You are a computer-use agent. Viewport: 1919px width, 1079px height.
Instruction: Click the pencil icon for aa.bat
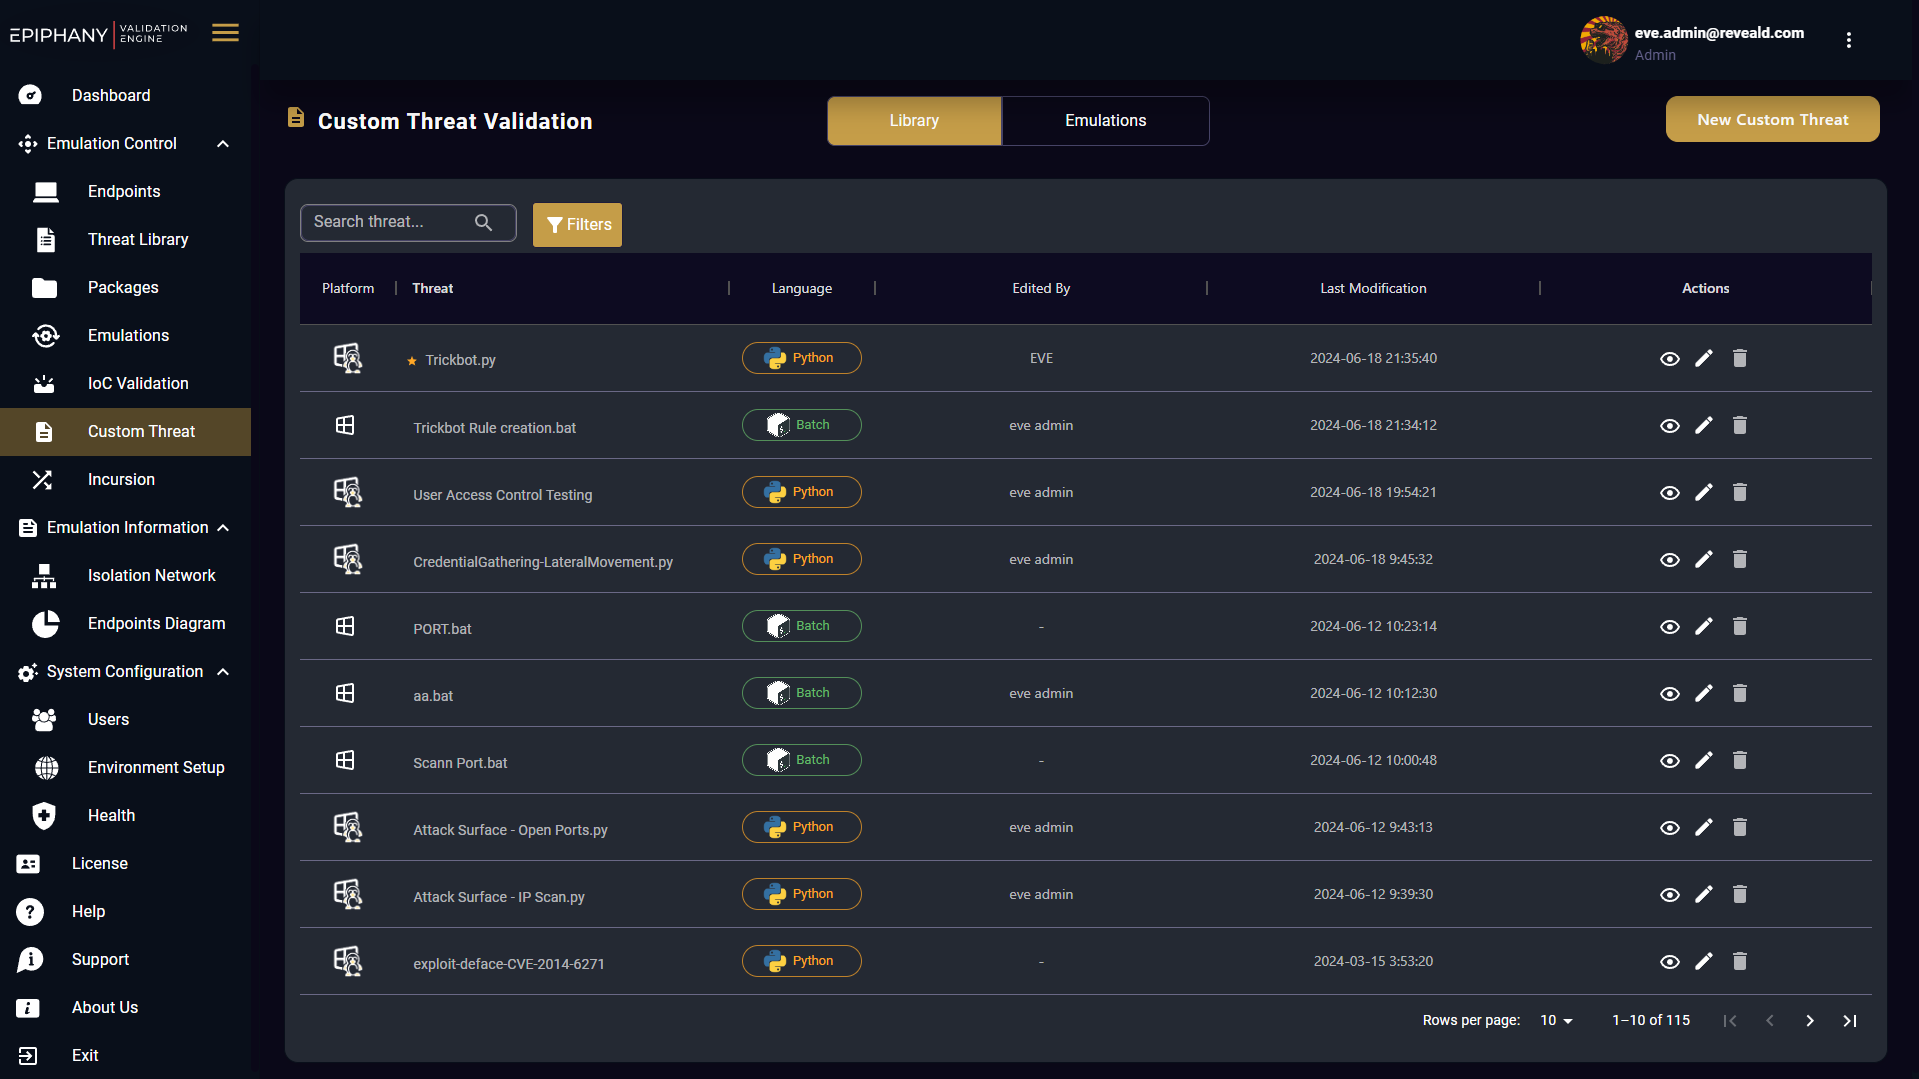point(1704,693)
